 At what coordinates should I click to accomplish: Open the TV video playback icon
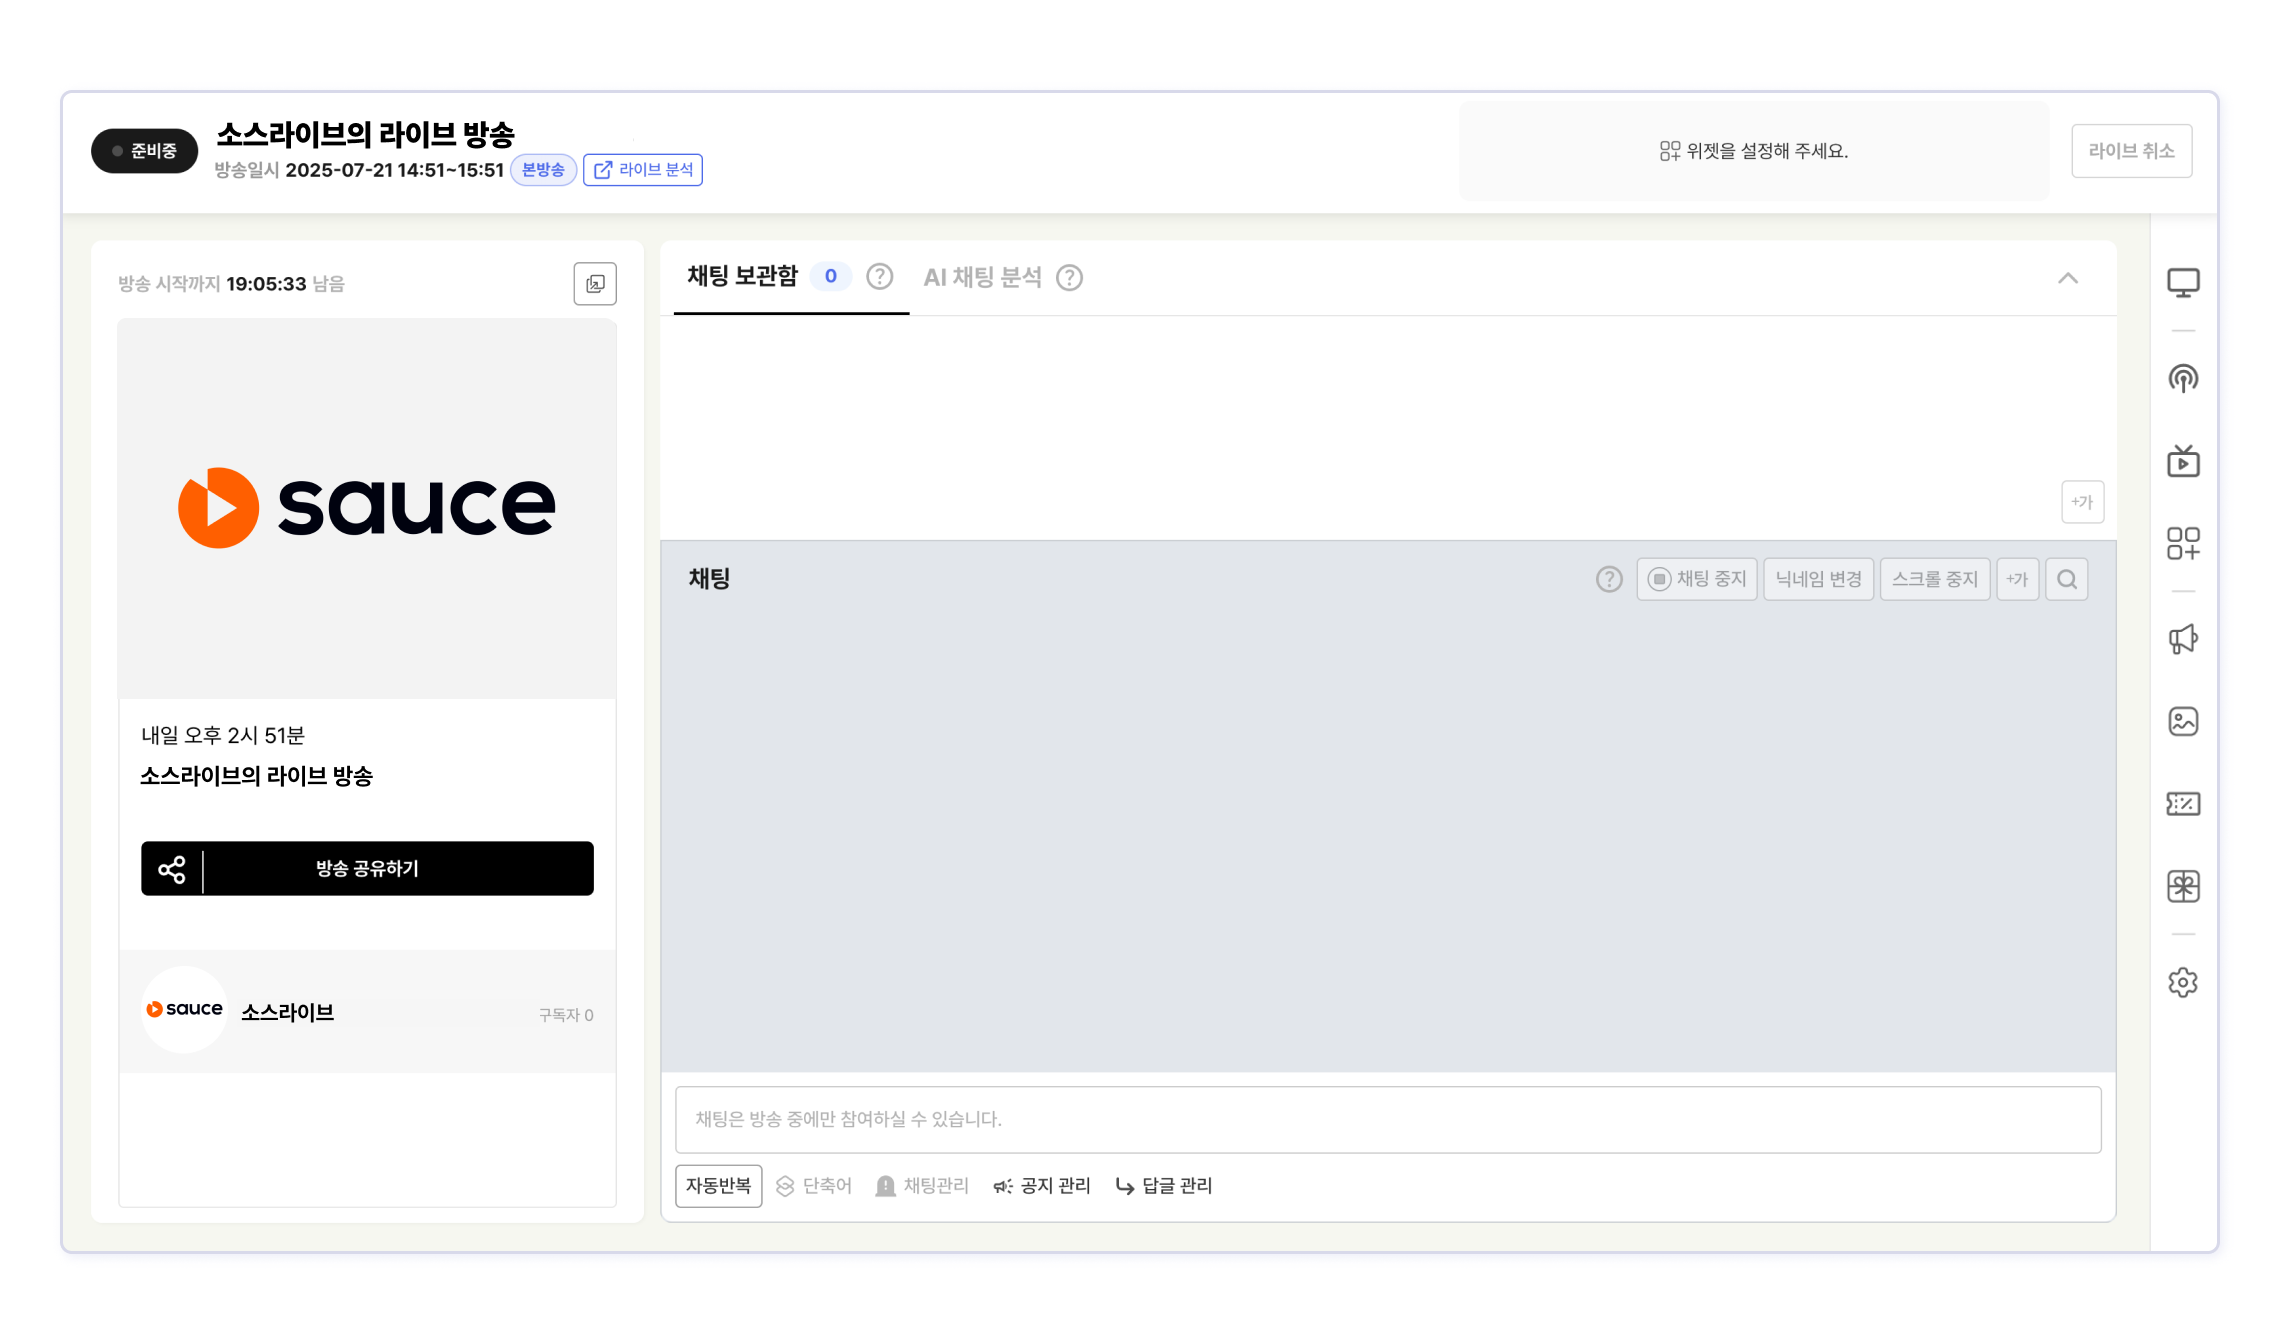pos(2183,461)
